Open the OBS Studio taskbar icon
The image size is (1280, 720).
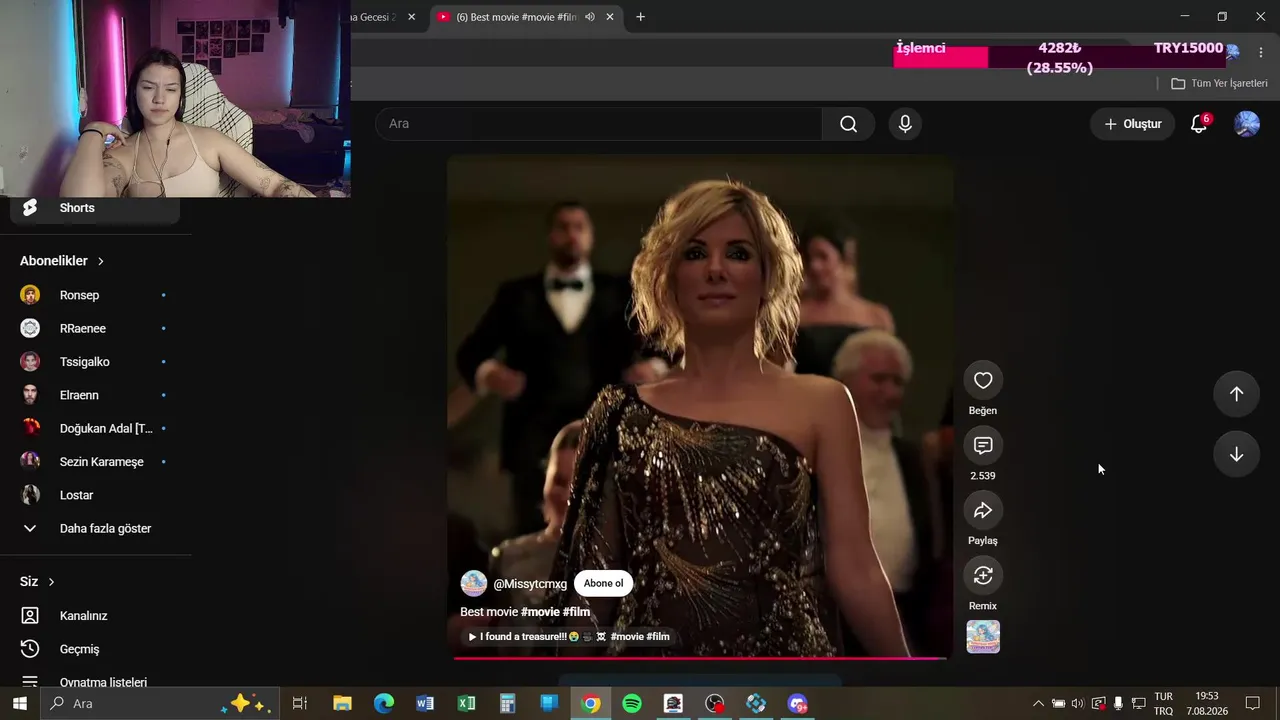click(715, 704)
